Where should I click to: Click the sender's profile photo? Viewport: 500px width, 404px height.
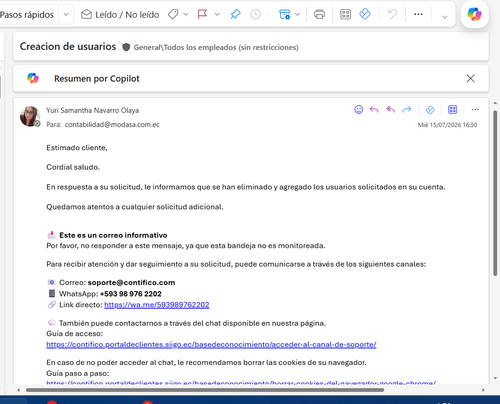coord(30,116)
